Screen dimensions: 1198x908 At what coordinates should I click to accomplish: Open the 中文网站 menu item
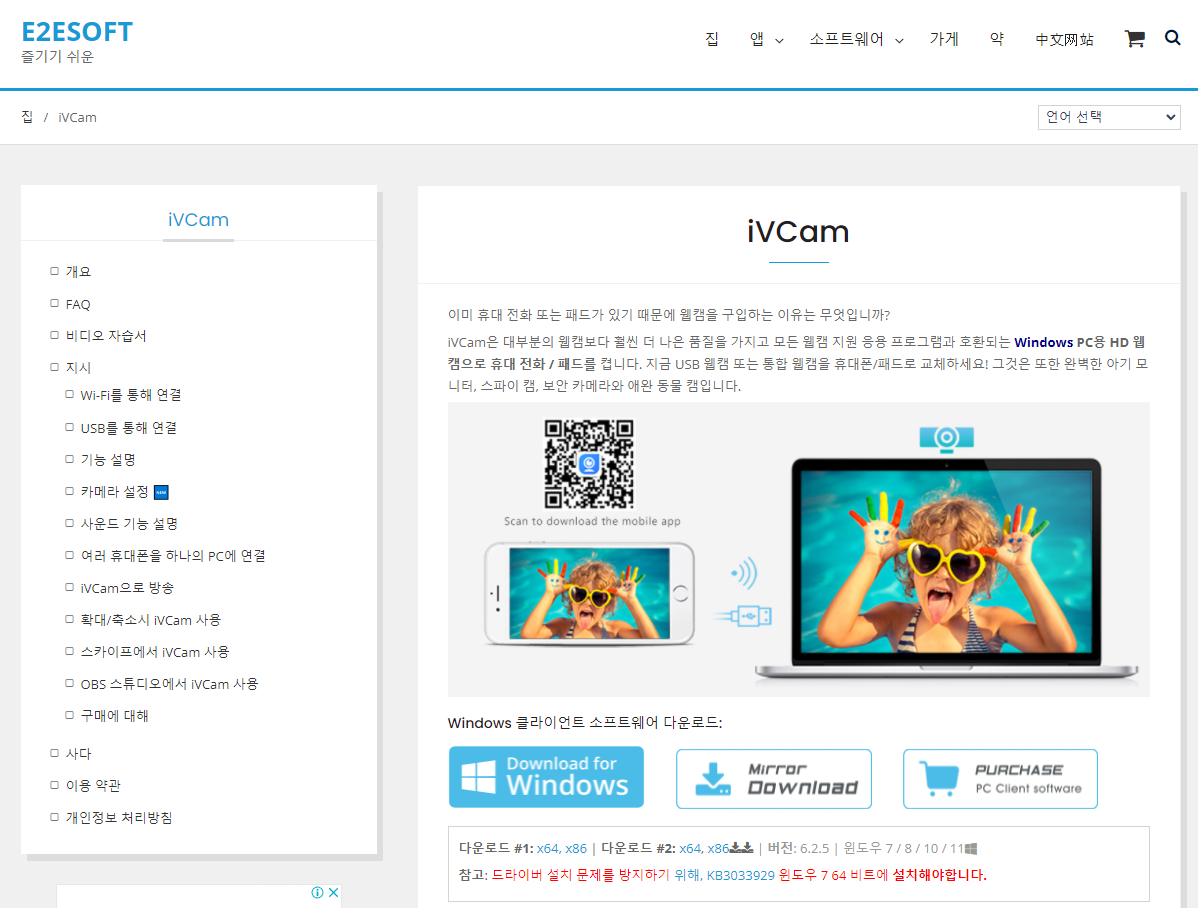1064,39
